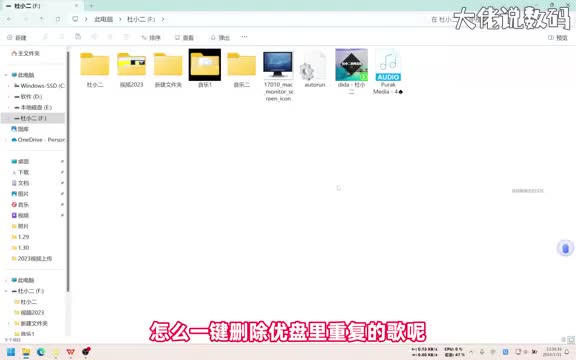Image resolution: width=576 pixels, height=360 pixels.
Task: Click the Delete trash toolbar icon
Action: point(126,37)
